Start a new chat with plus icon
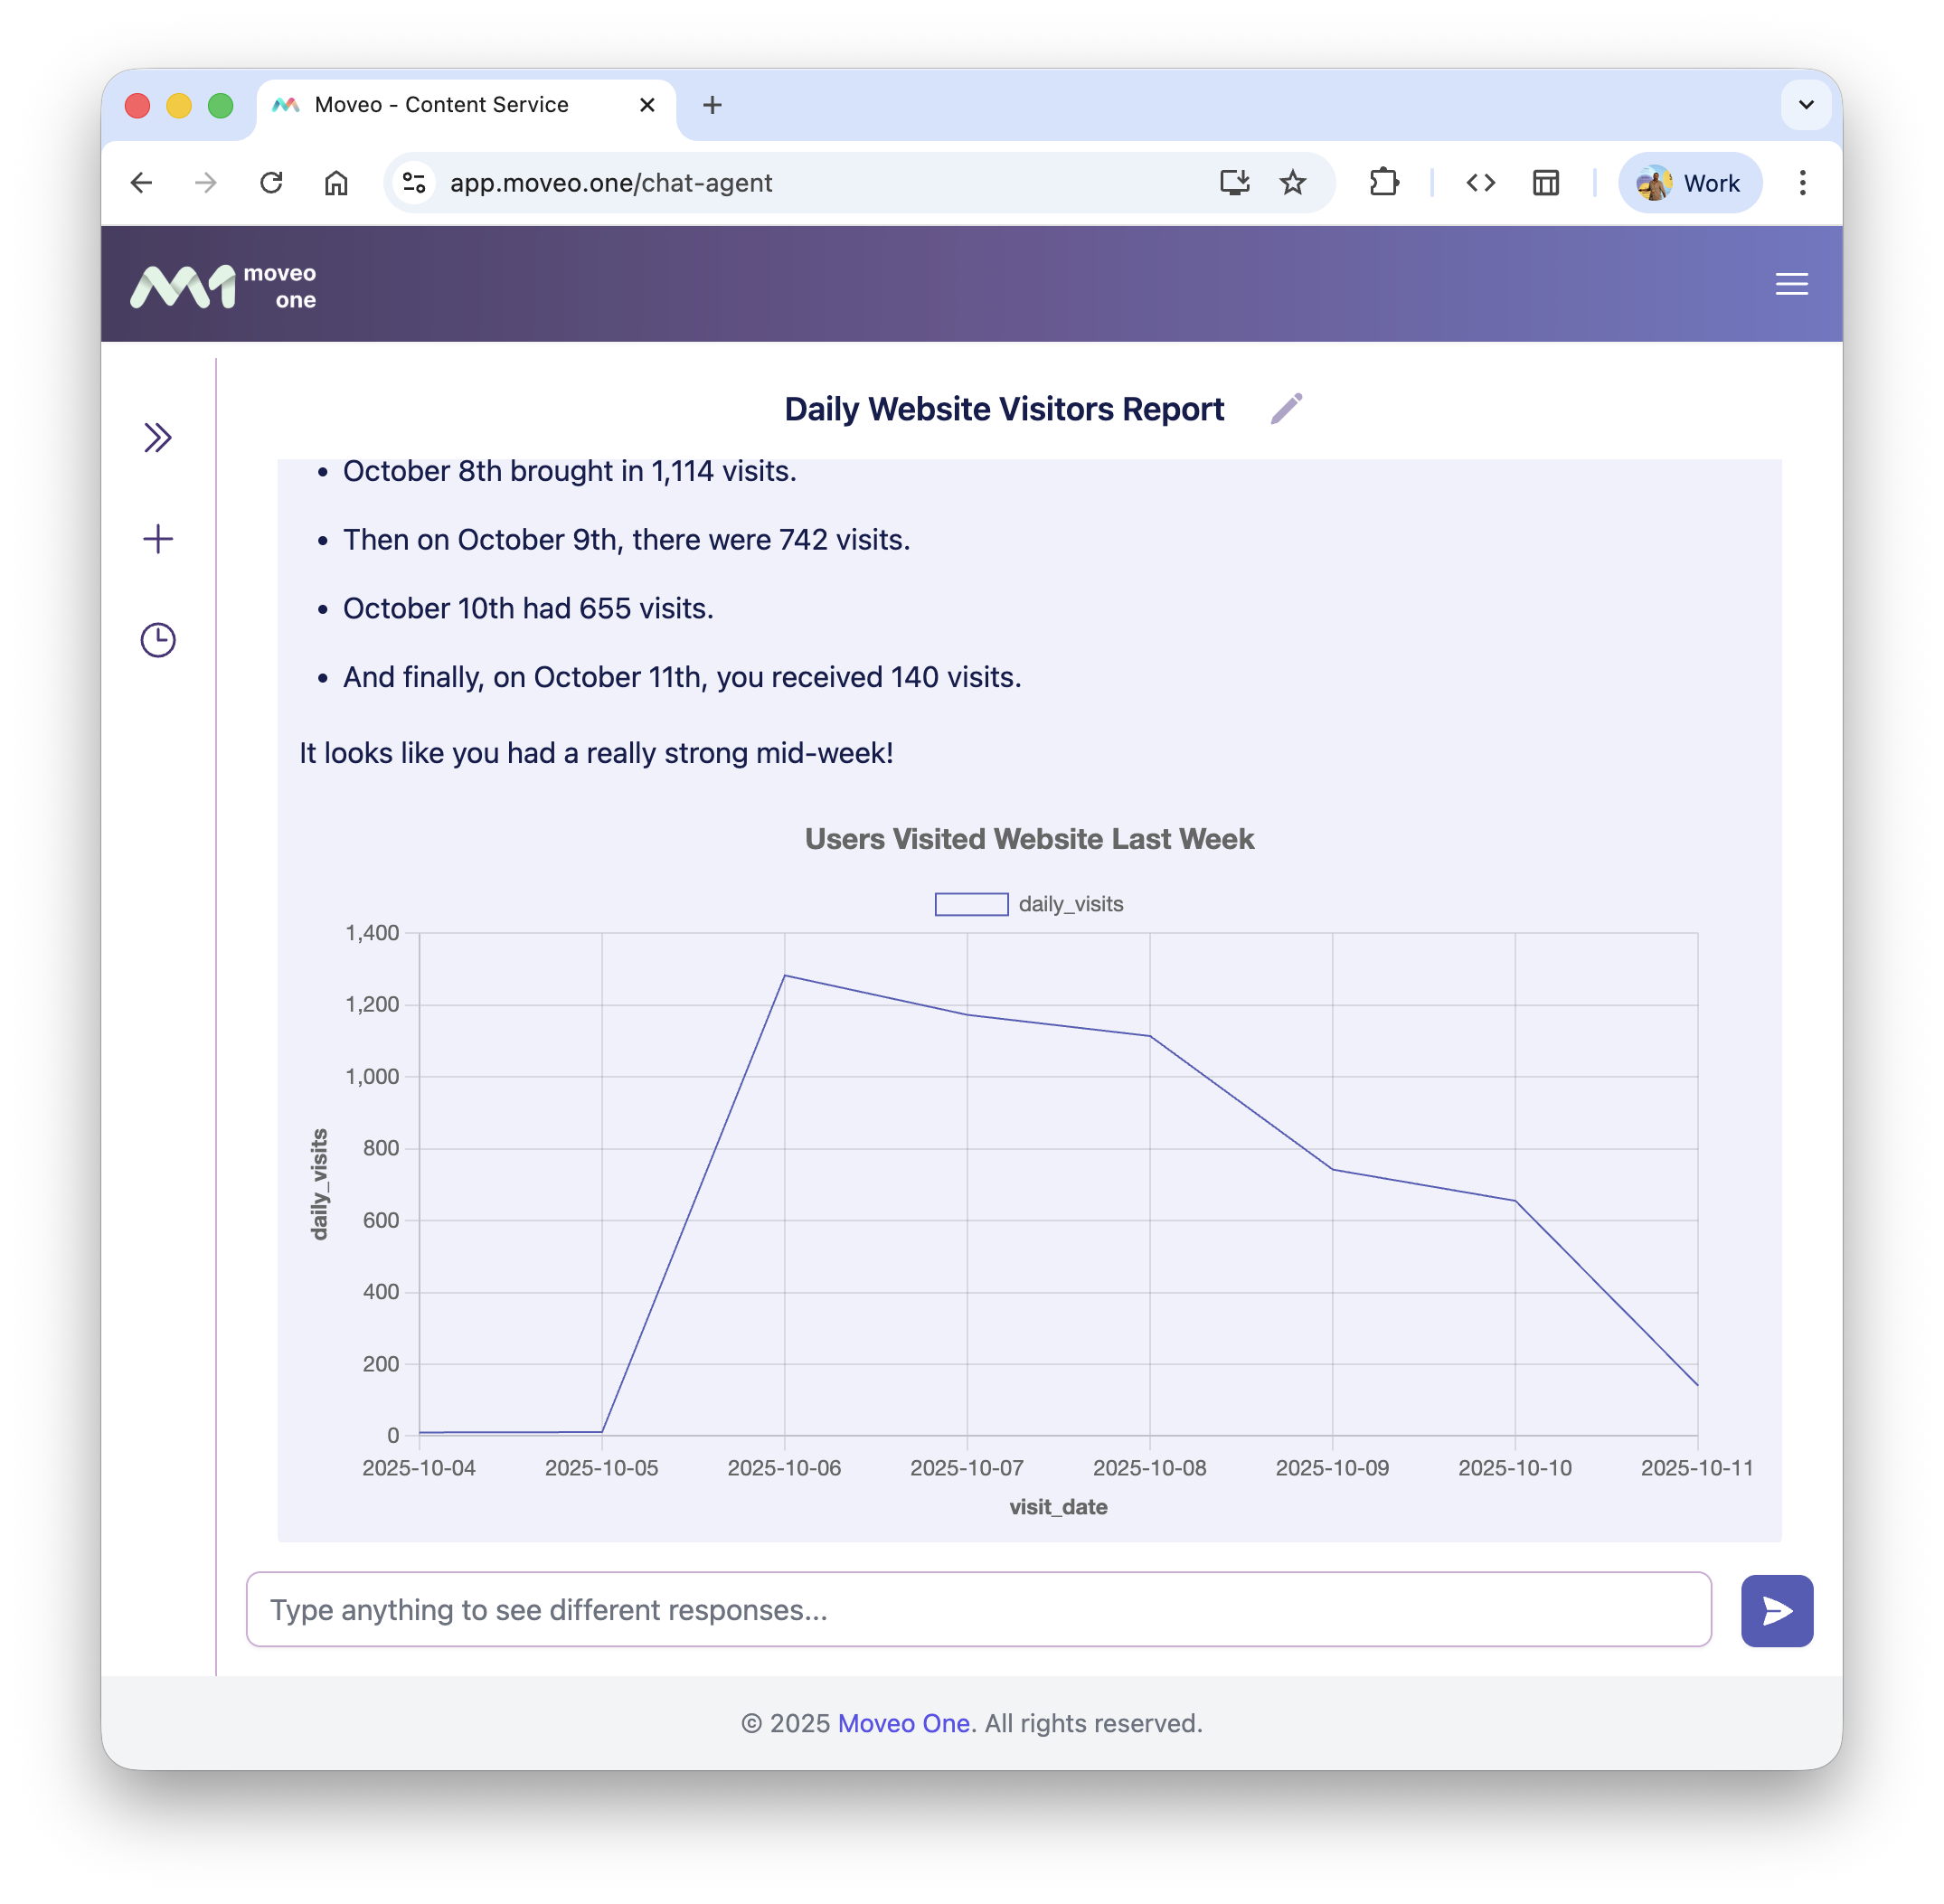 click(157, 539)
